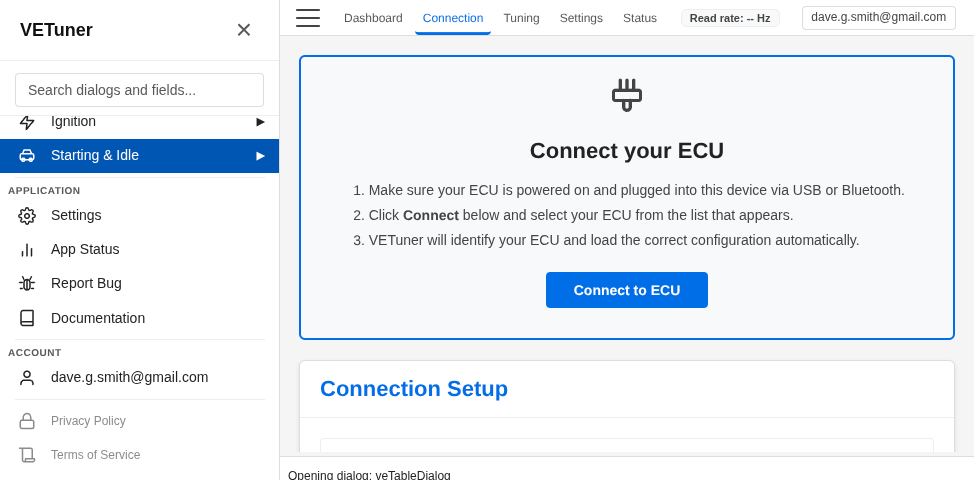The height and width of the screenshot is (480, 974).
Task: Click the Terms of Service scroll icon
Action: 27,455
